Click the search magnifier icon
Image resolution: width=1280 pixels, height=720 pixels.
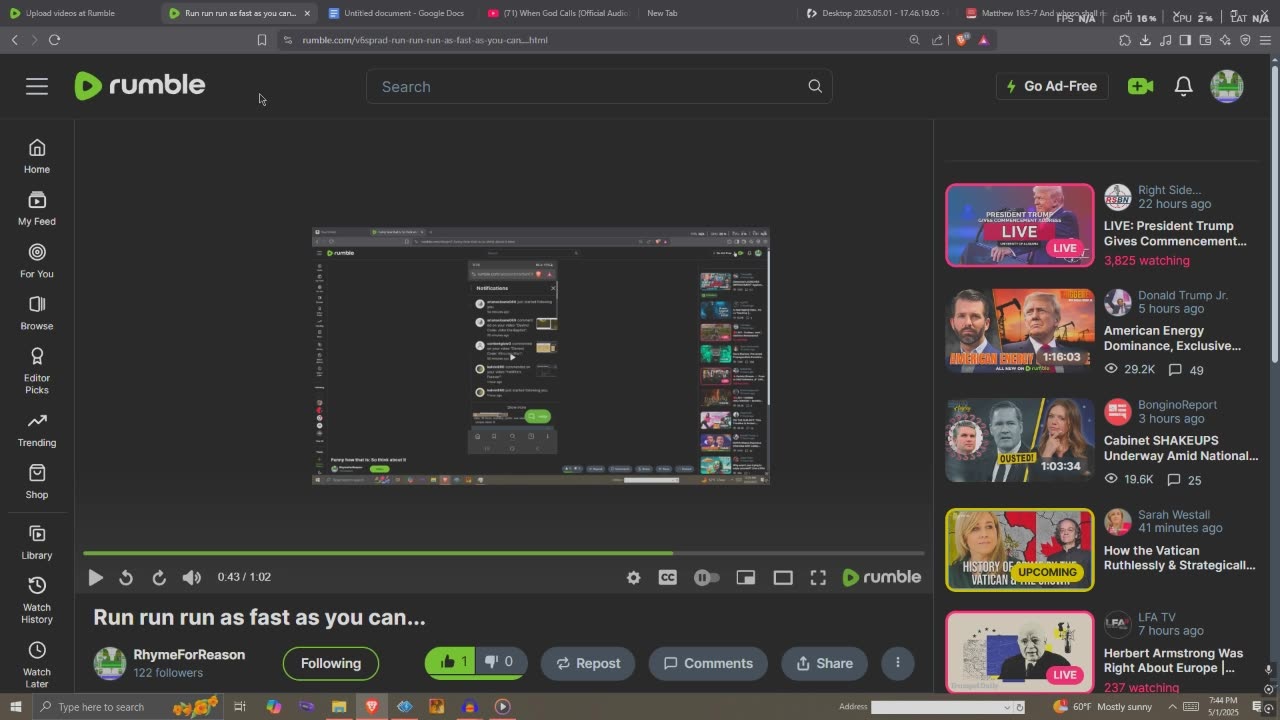point(815,86)
